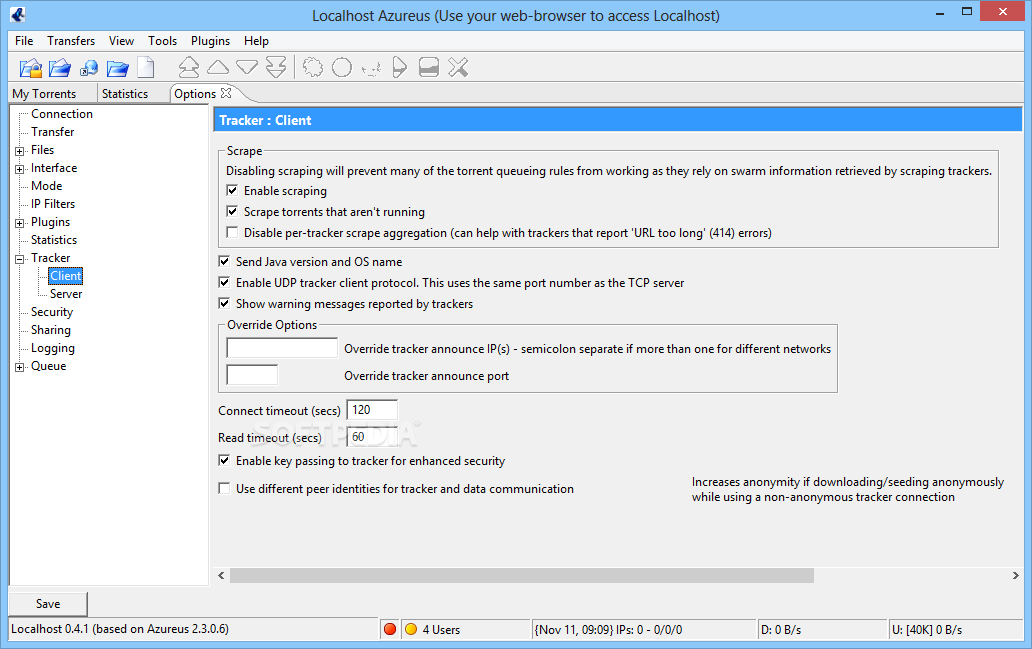Uncheck Scrape torrents that aren't running
Screen dimensions: 1032x649
pyautogui.click(x=232, y=211)
